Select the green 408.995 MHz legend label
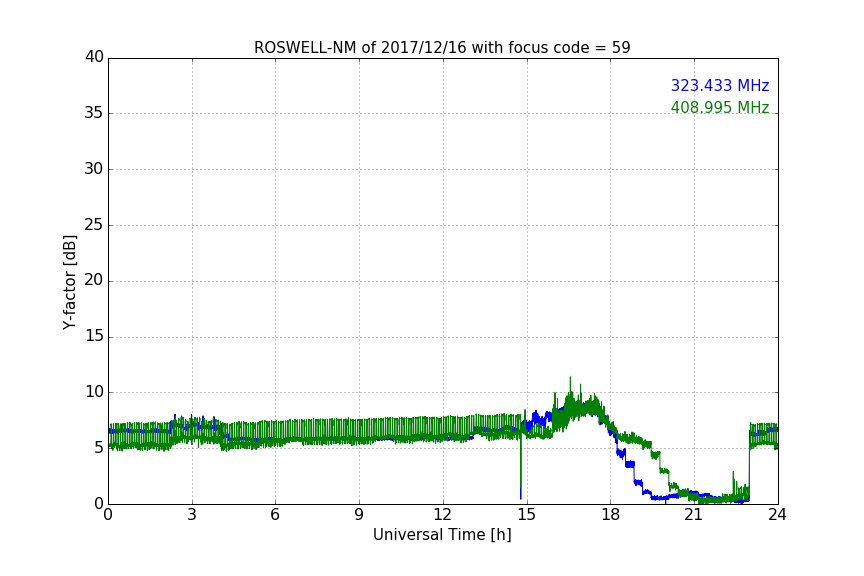This screenshot has height=576, width=864. [x=720, y=107]
